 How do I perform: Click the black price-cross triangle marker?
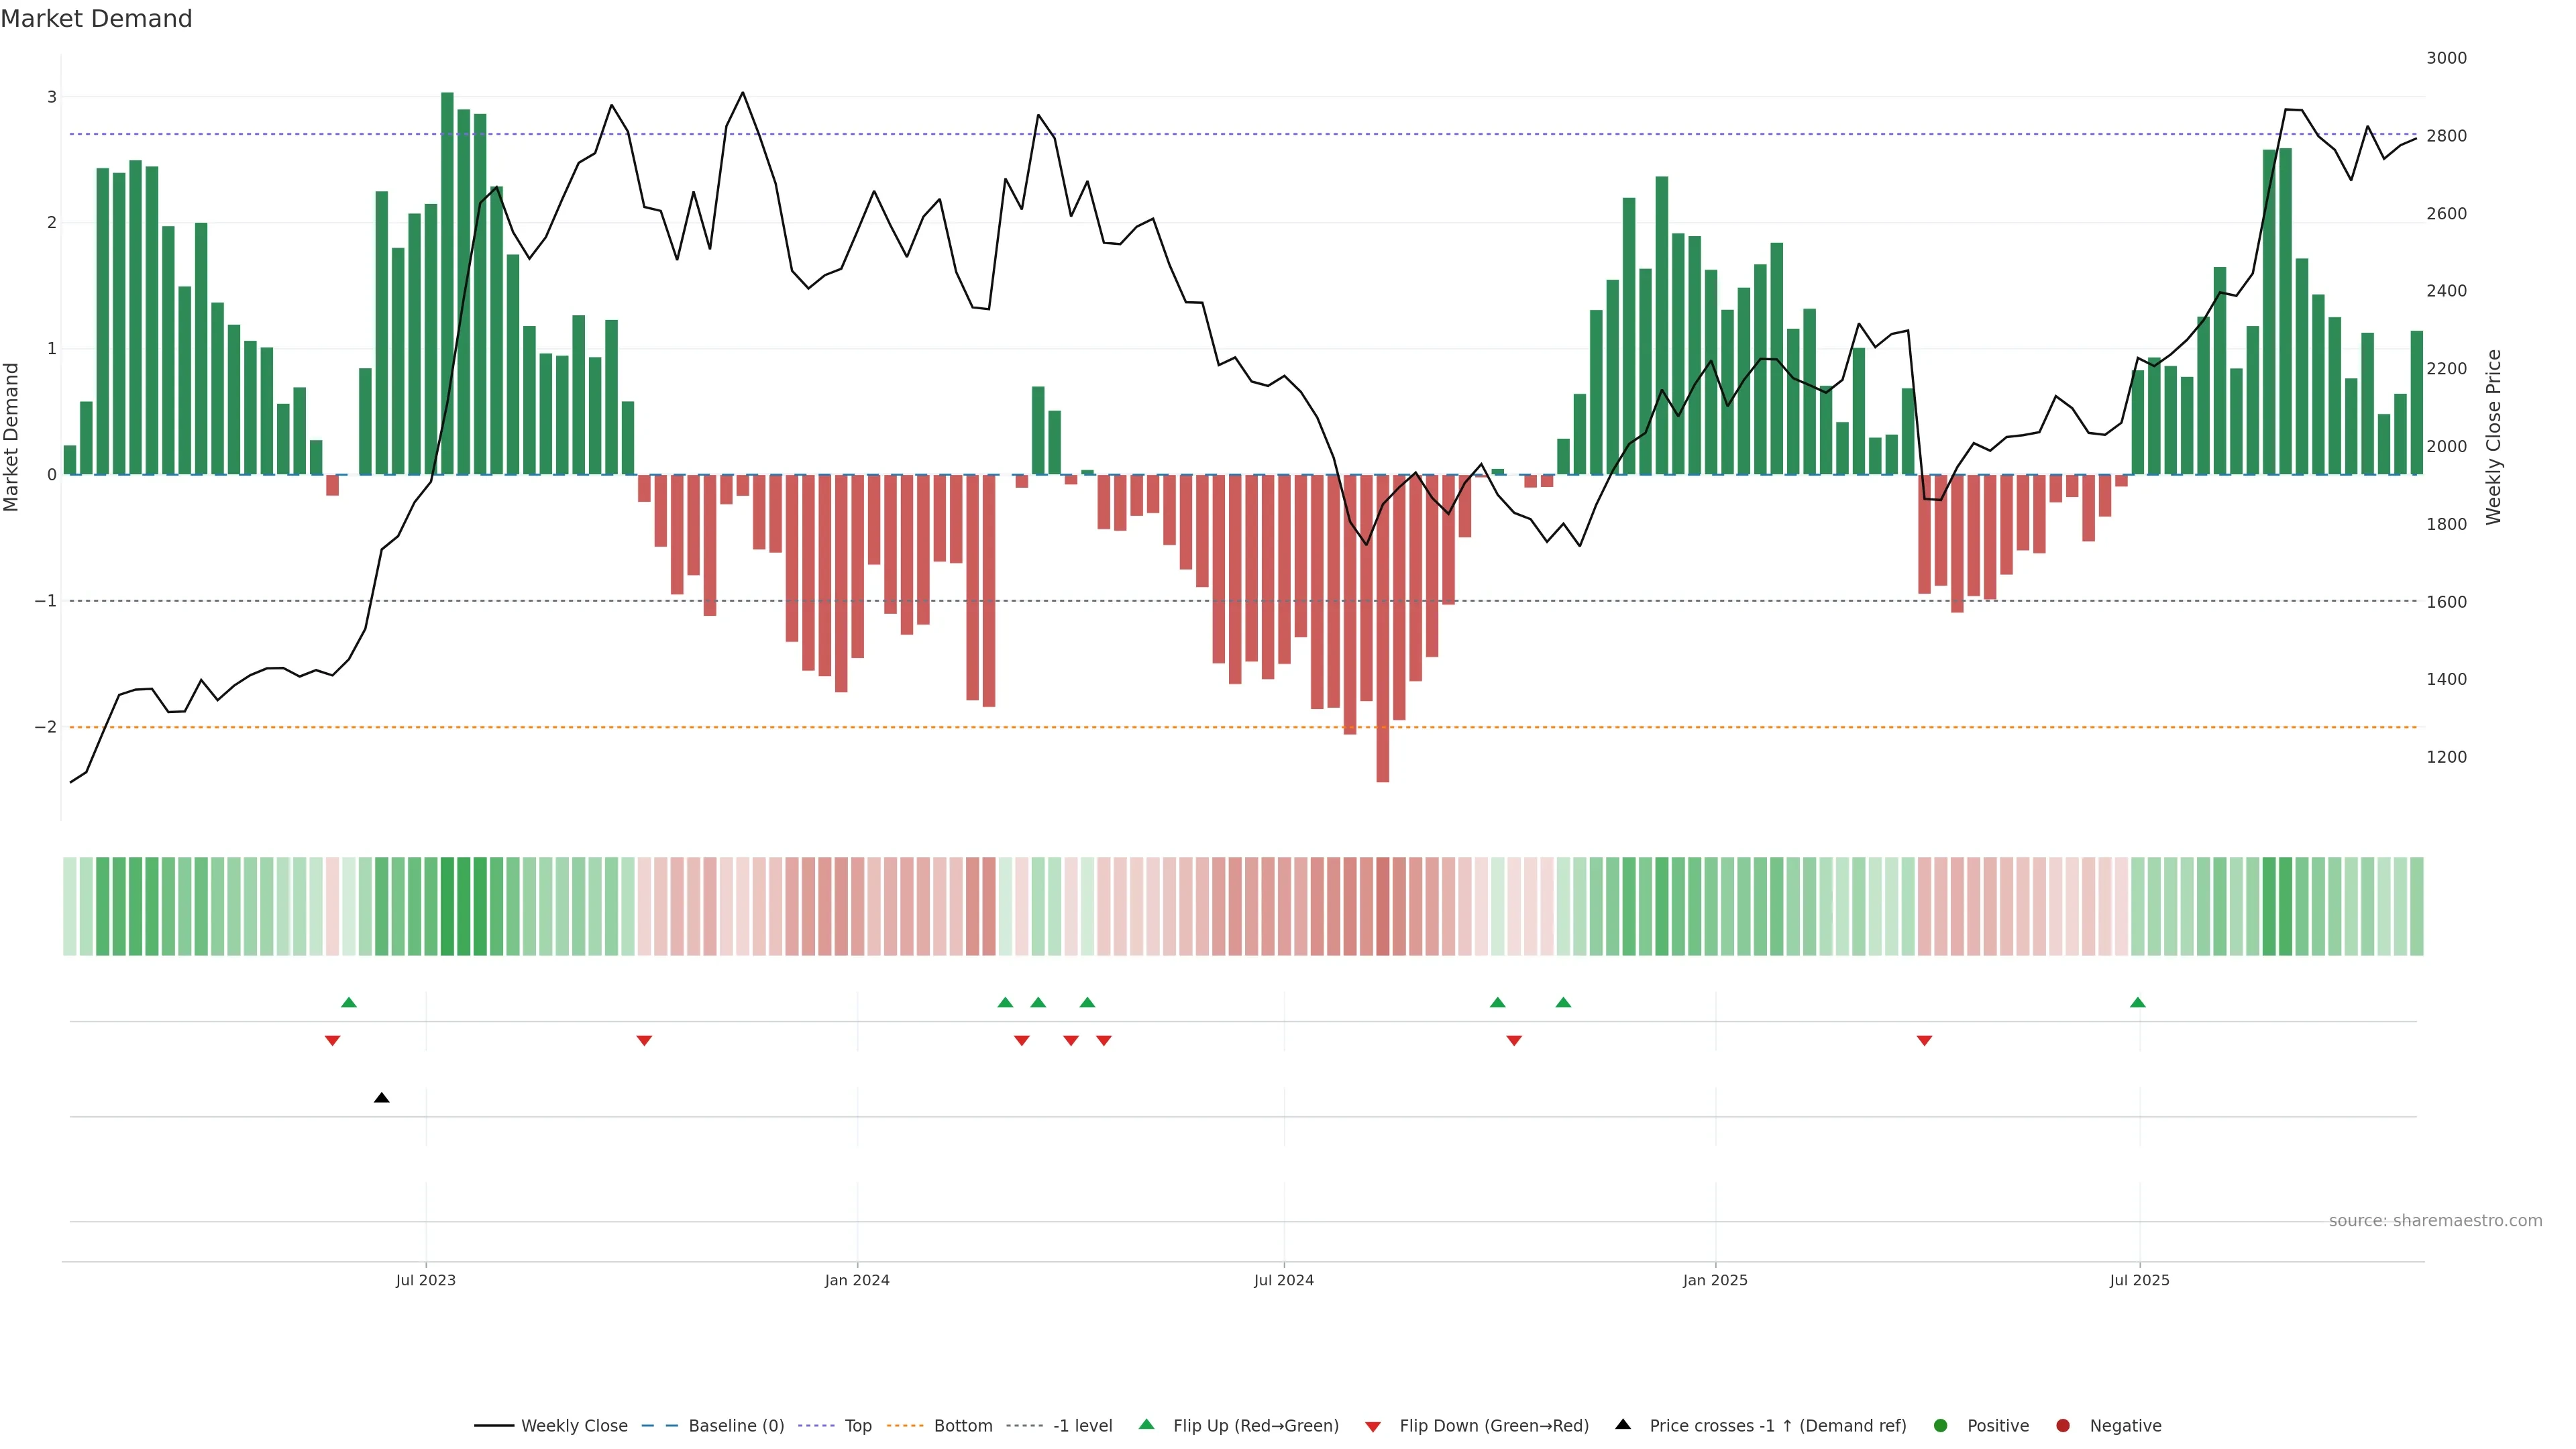(x=381, y=1098)
